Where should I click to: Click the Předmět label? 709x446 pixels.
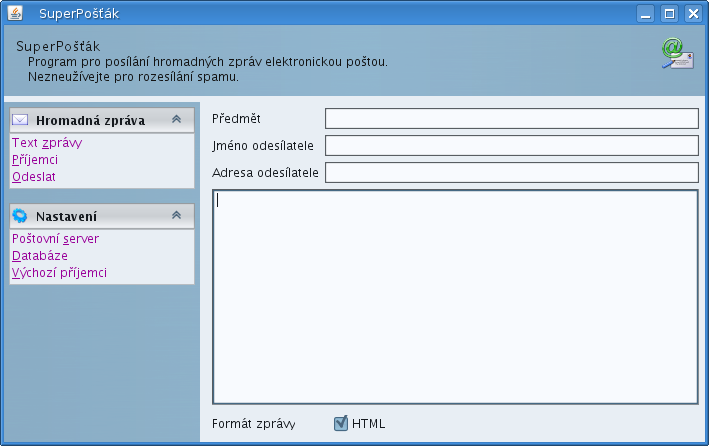tap(236, 119)
